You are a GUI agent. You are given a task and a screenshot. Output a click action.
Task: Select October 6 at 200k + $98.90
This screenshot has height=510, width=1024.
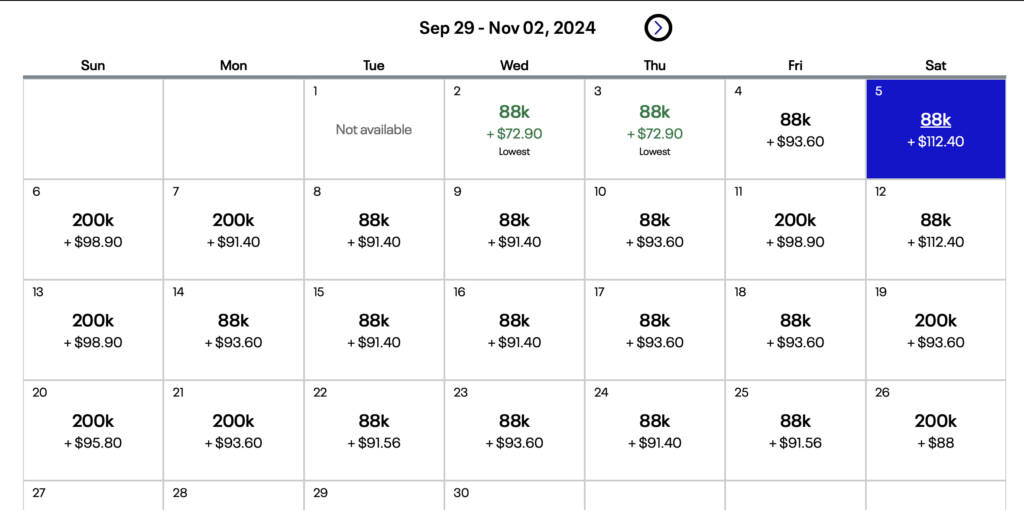click(x=93, y=230)
